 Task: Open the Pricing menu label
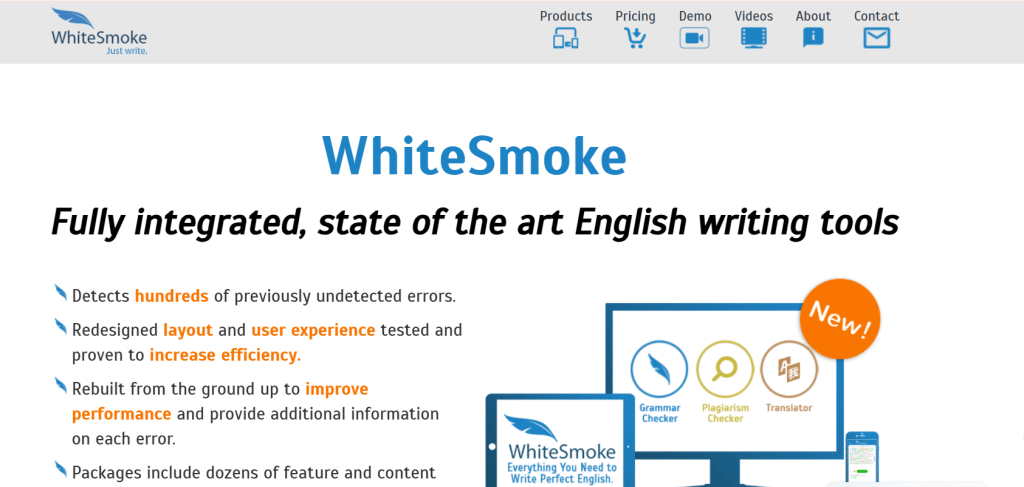635,16
